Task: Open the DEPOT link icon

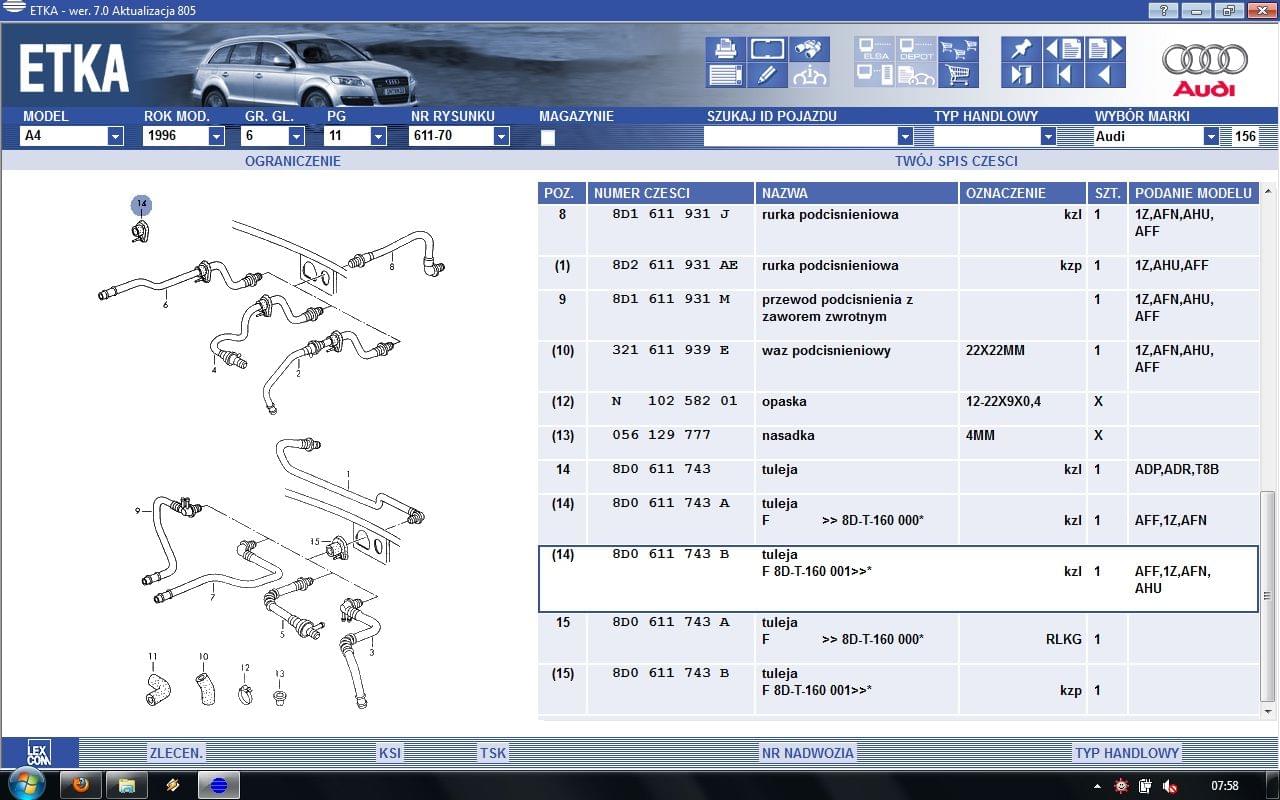Action: (x=917, y=49)
